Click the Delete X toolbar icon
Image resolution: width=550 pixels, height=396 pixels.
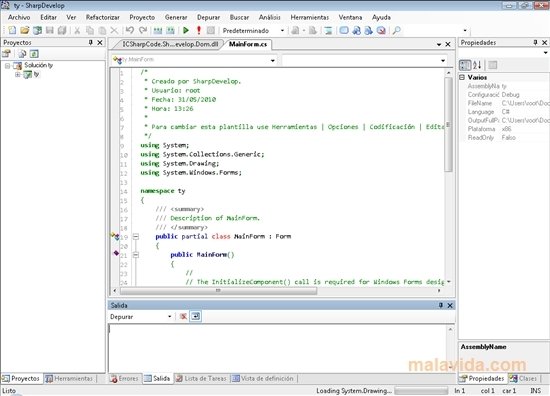tap(114, 31)
